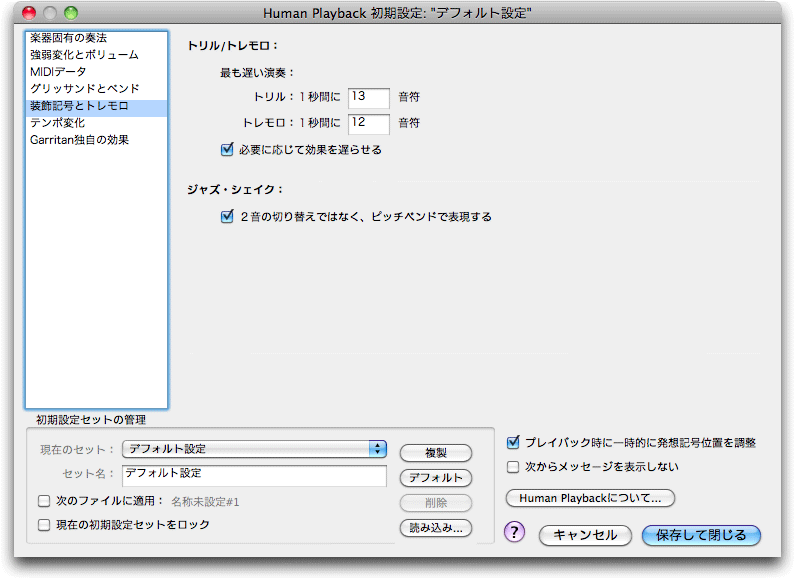Click the セット名 text field
795x580 pixels.
(x=254, y=476)
